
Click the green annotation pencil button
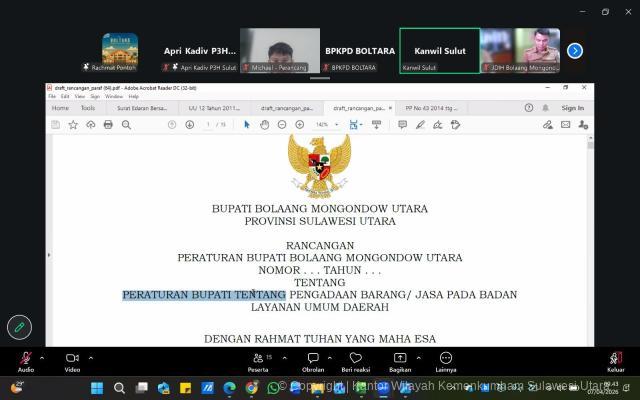pos(19,327)
